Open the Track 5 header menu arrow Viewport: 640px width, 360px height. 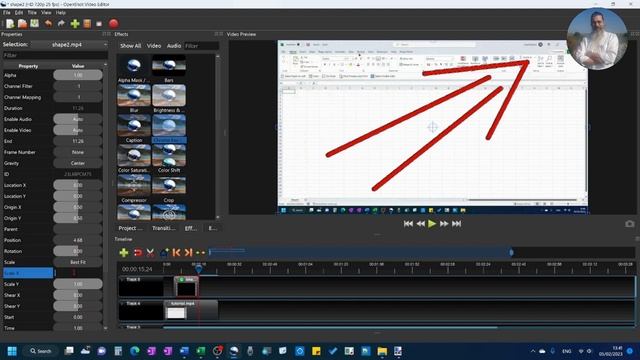[122, 280]
